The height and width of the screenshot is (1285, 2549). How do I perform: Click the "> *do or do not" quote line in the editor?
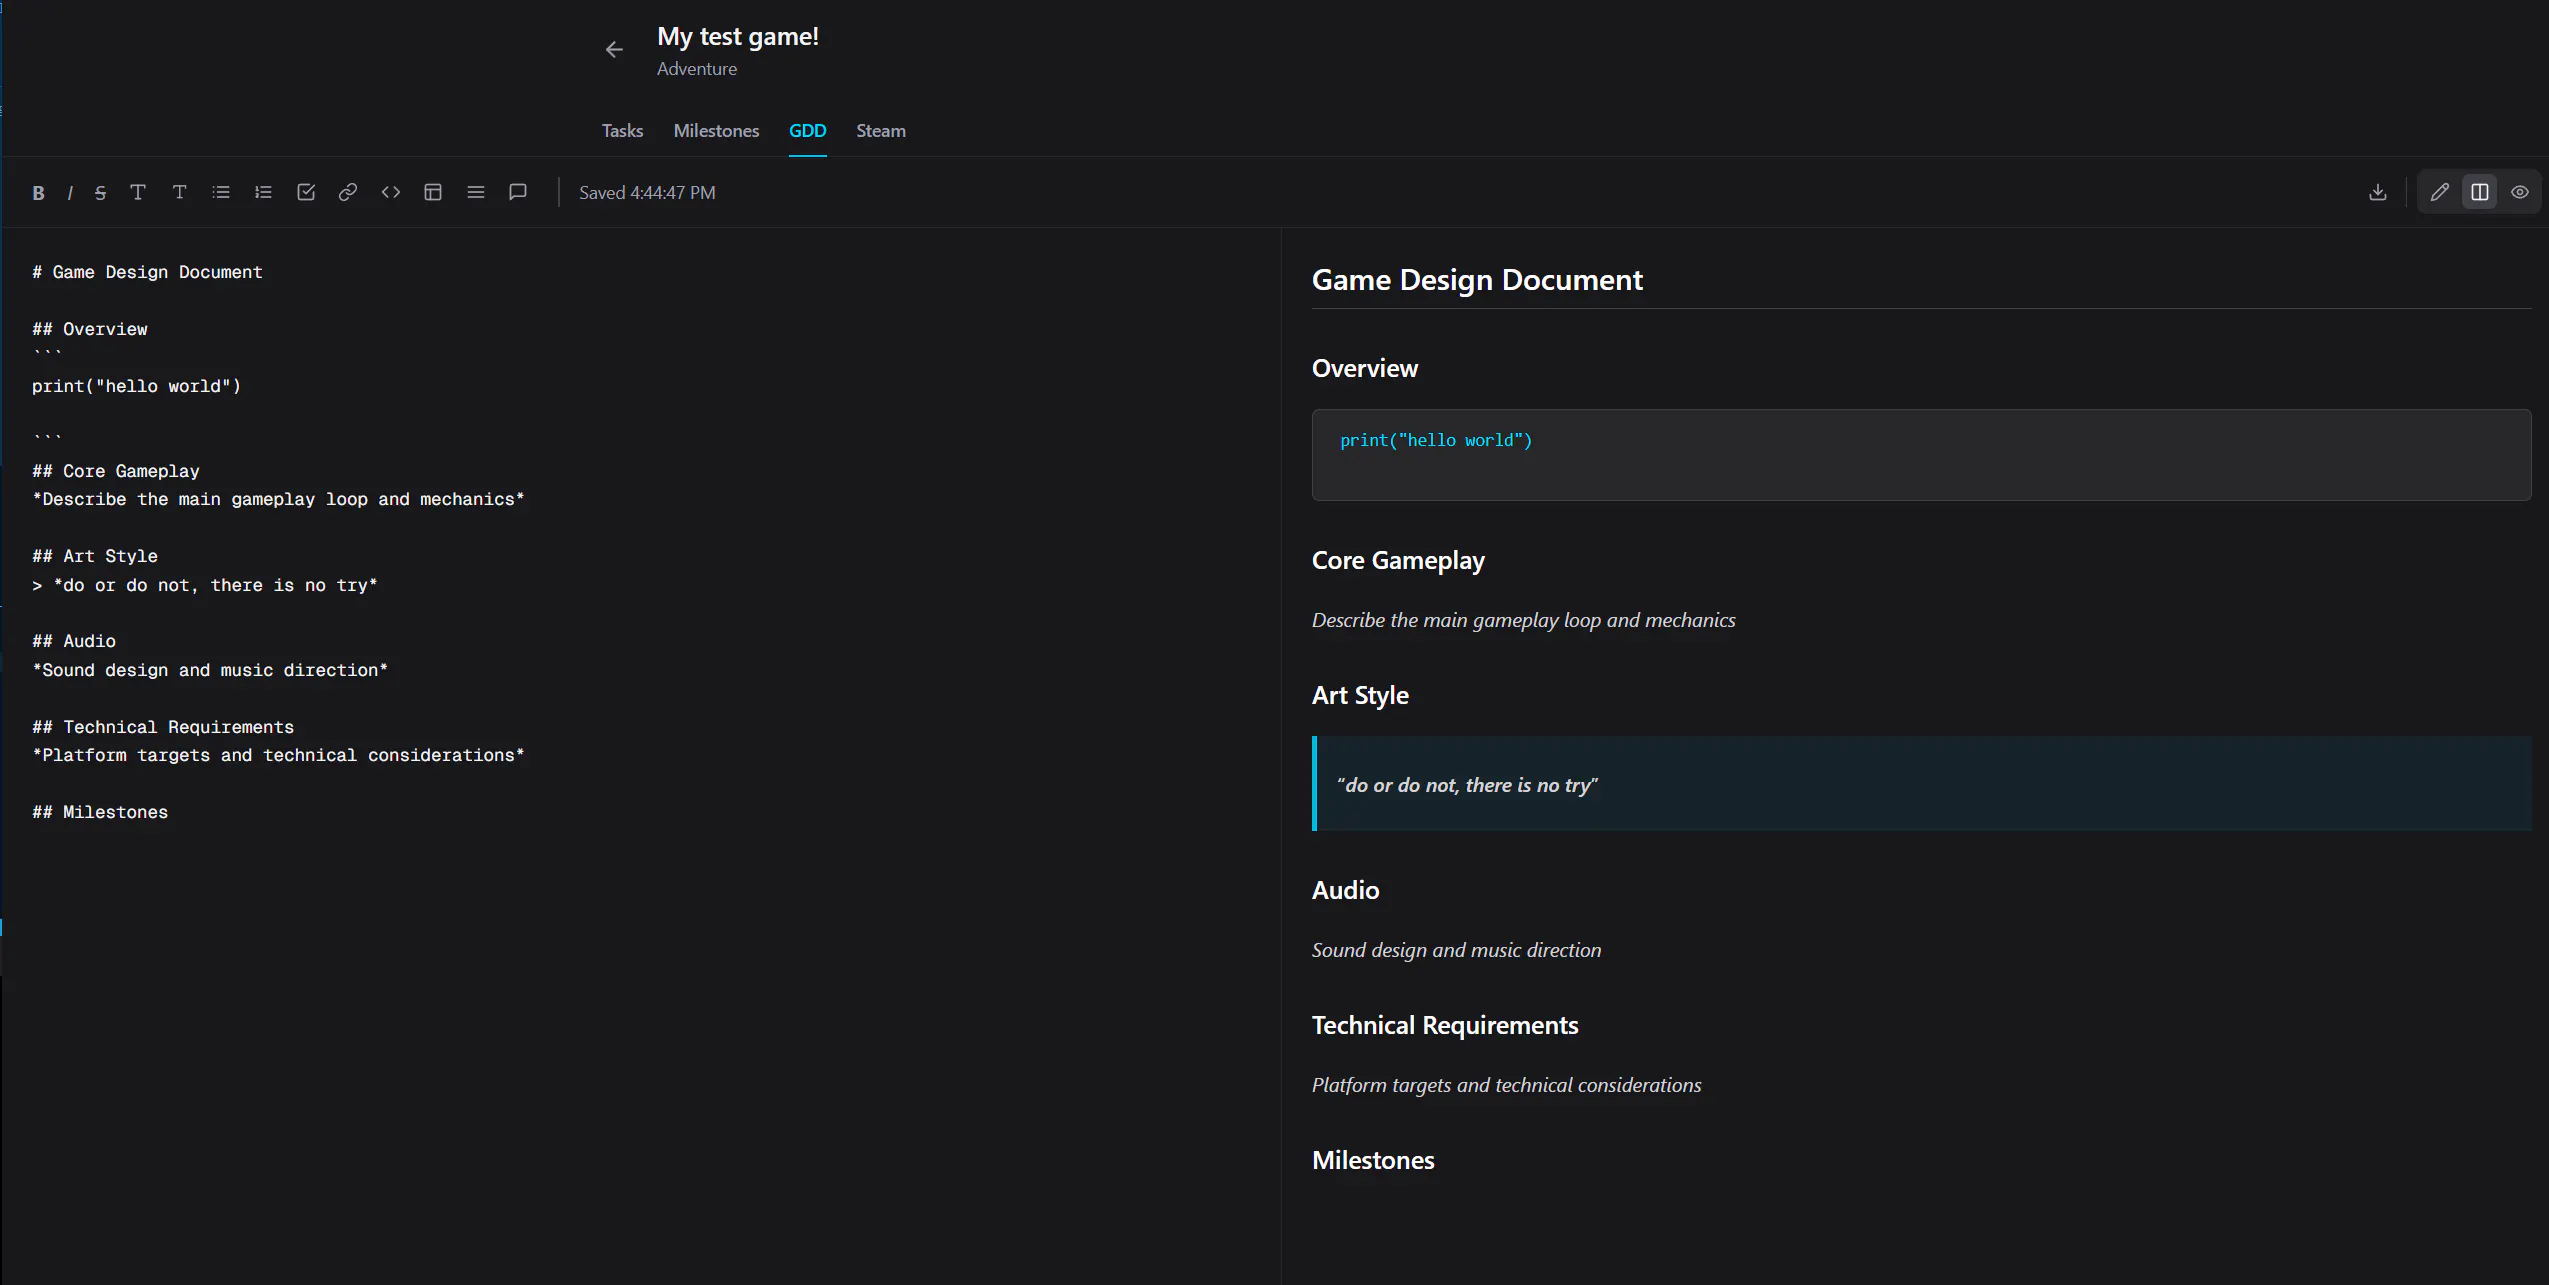click(205, 585)
